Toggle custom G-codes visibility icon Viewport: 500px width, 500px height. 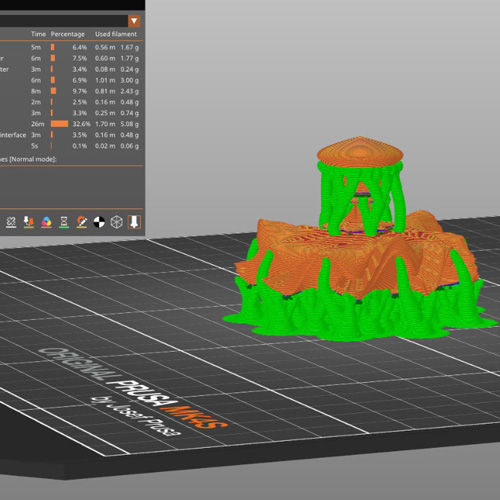pos(81,222)
